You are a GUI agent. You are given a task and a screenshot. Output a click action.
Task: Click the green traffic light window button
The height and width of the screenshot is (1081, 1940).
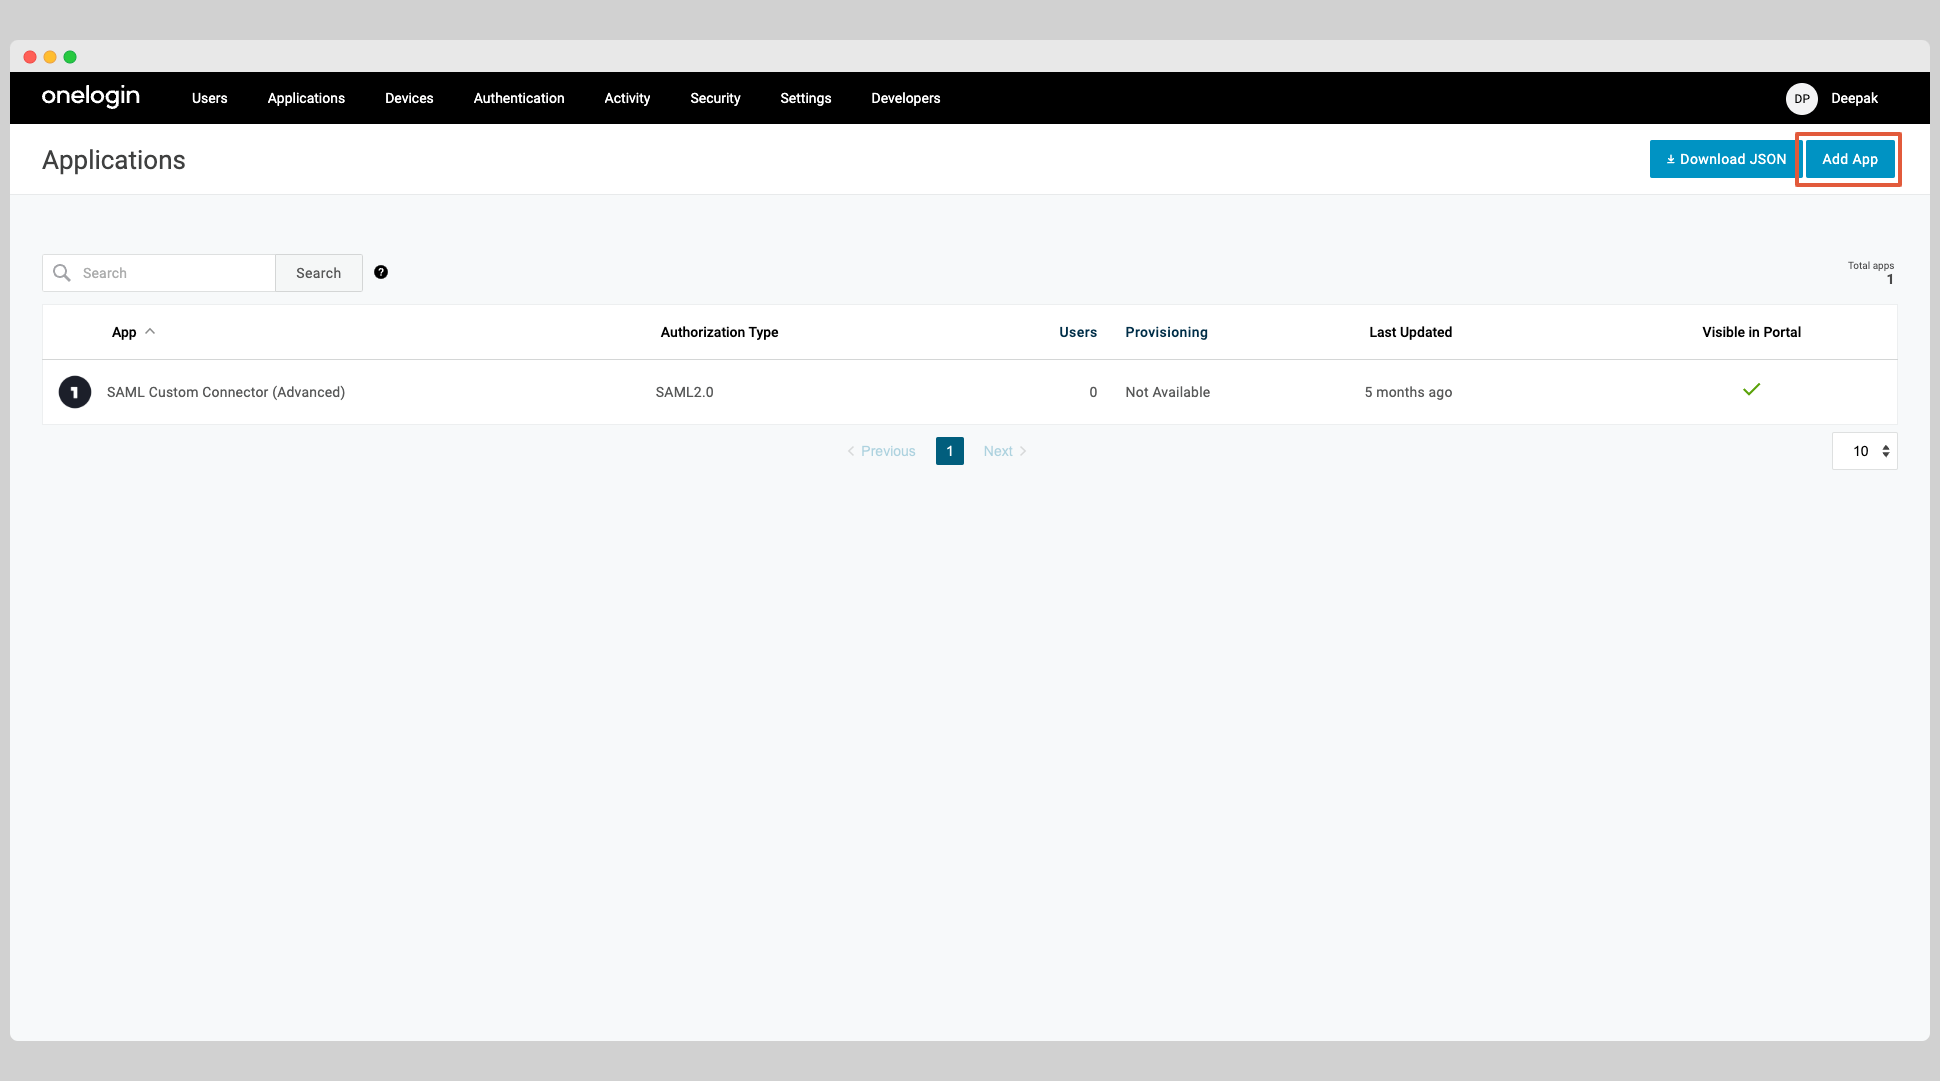[x=69, y=57]
